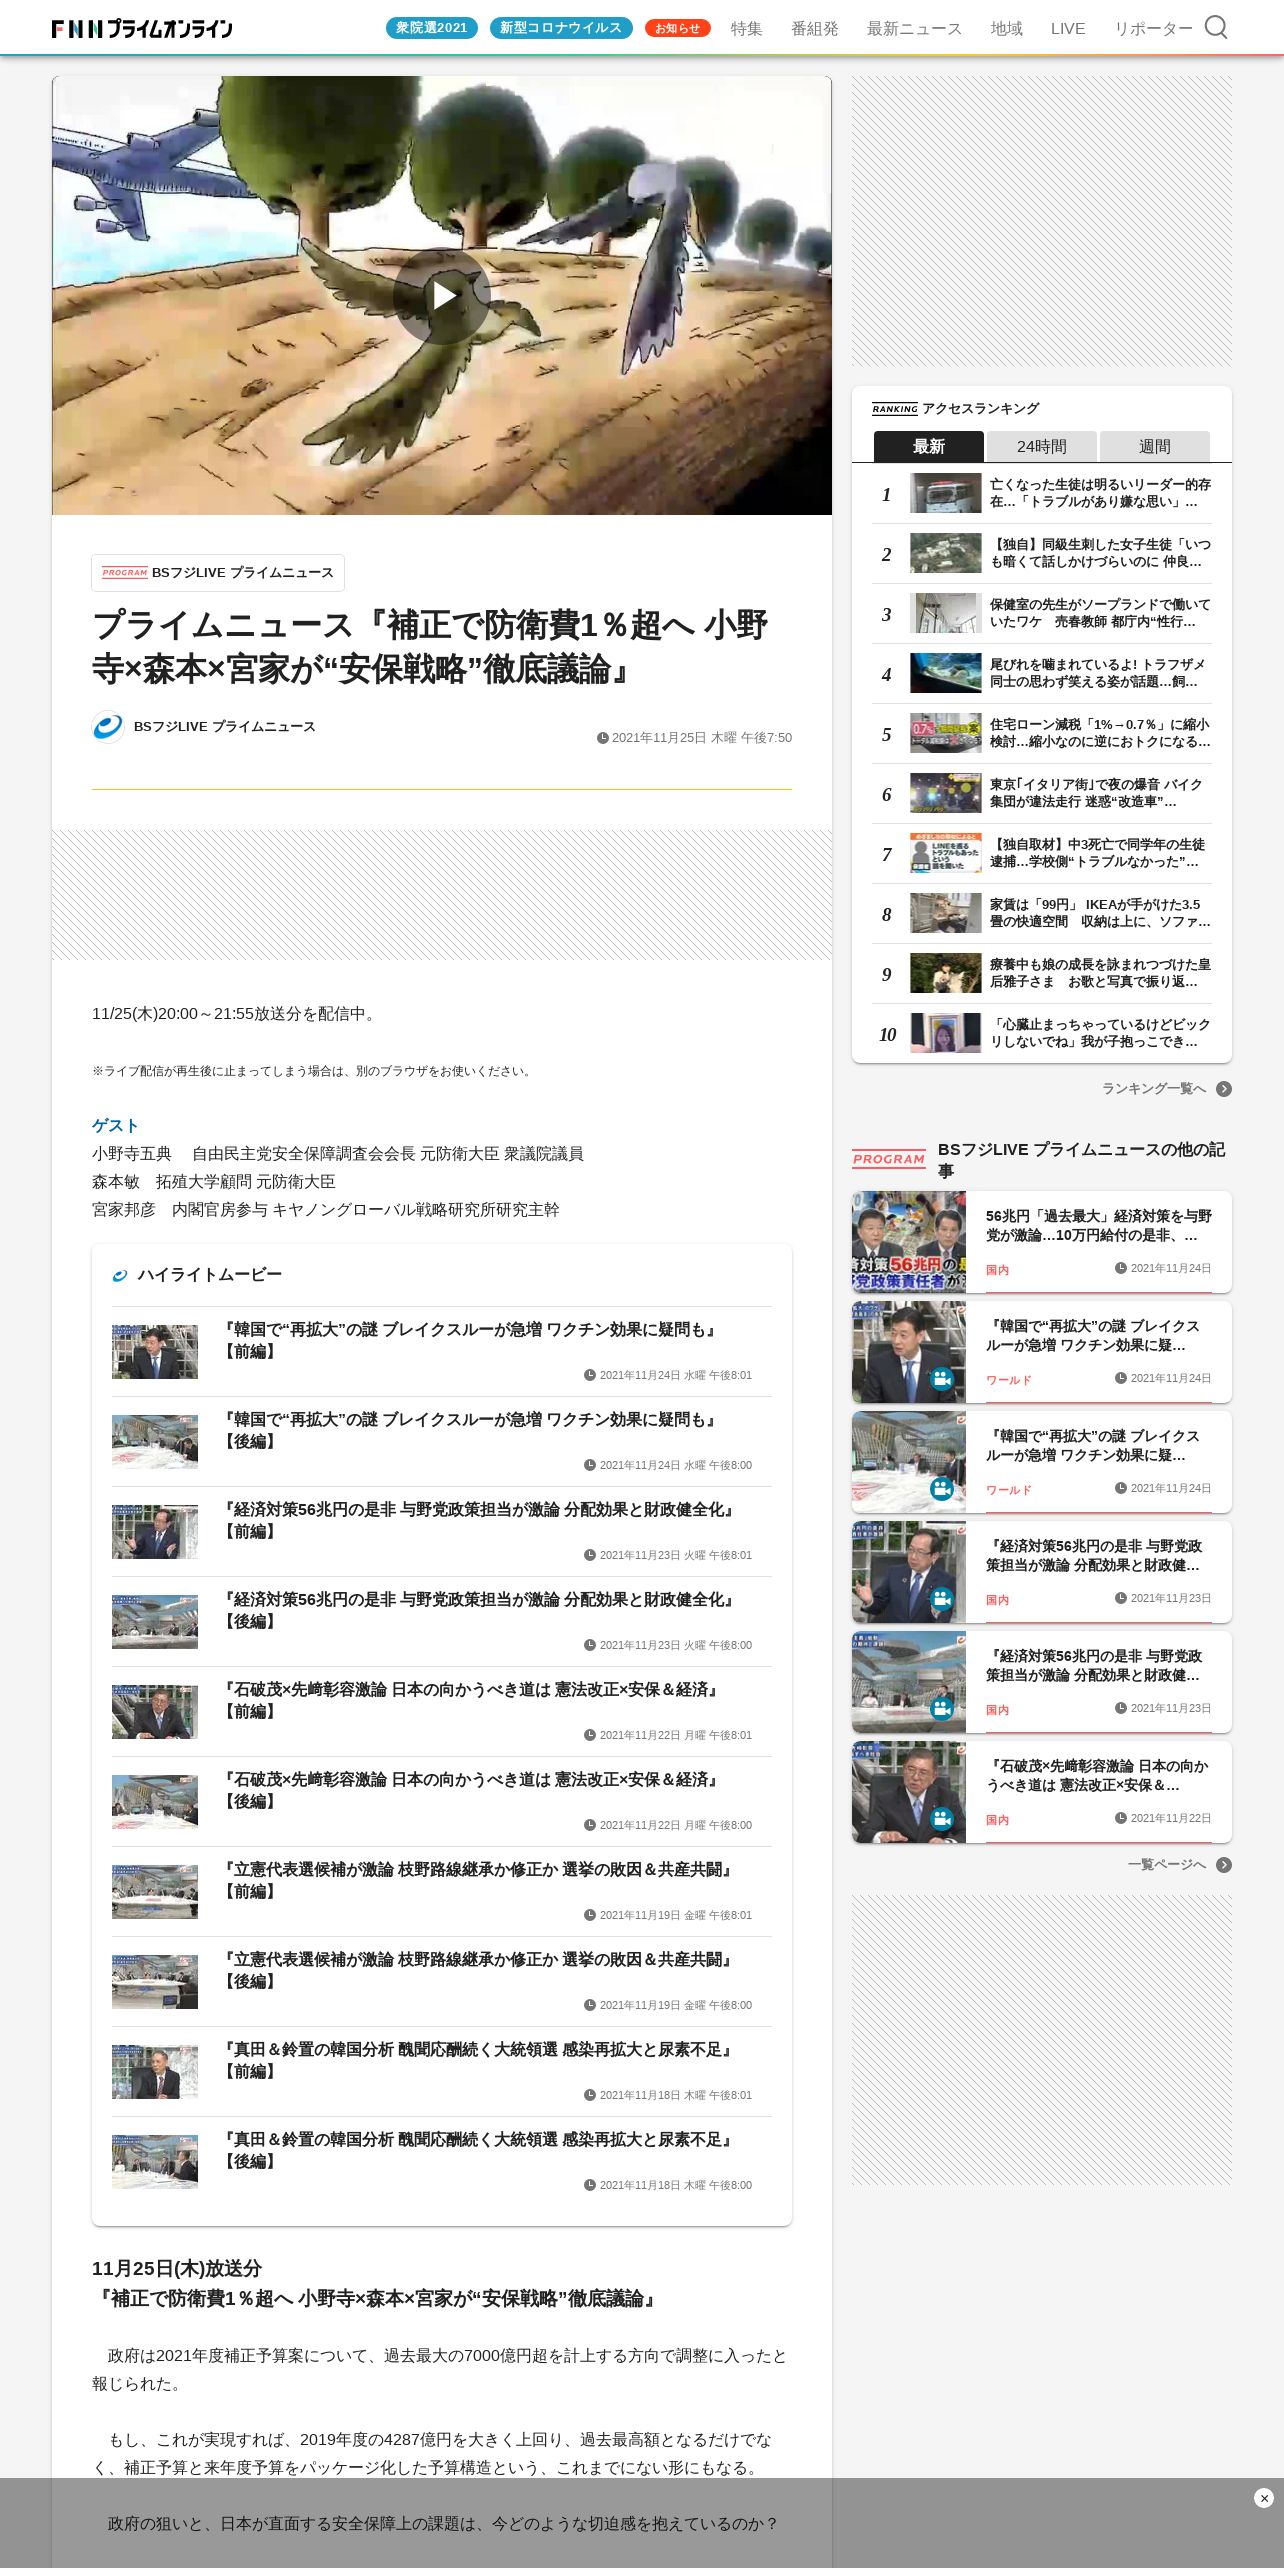
Task: Open highlight 石破茂×先崎彰容激論【後編】
Action: pyautogui.click(x=441, y=1802)
